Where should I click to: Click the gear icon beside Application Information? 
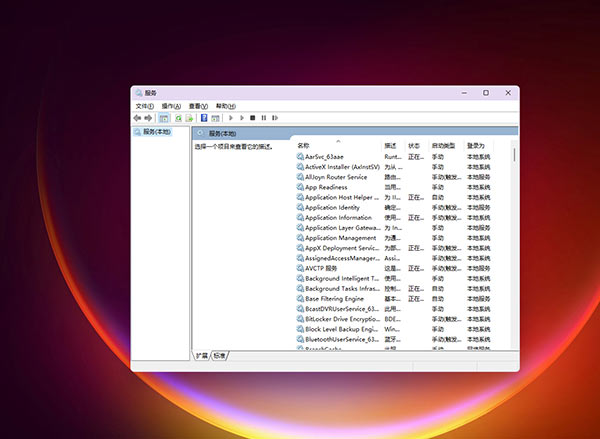pos(300,217)
